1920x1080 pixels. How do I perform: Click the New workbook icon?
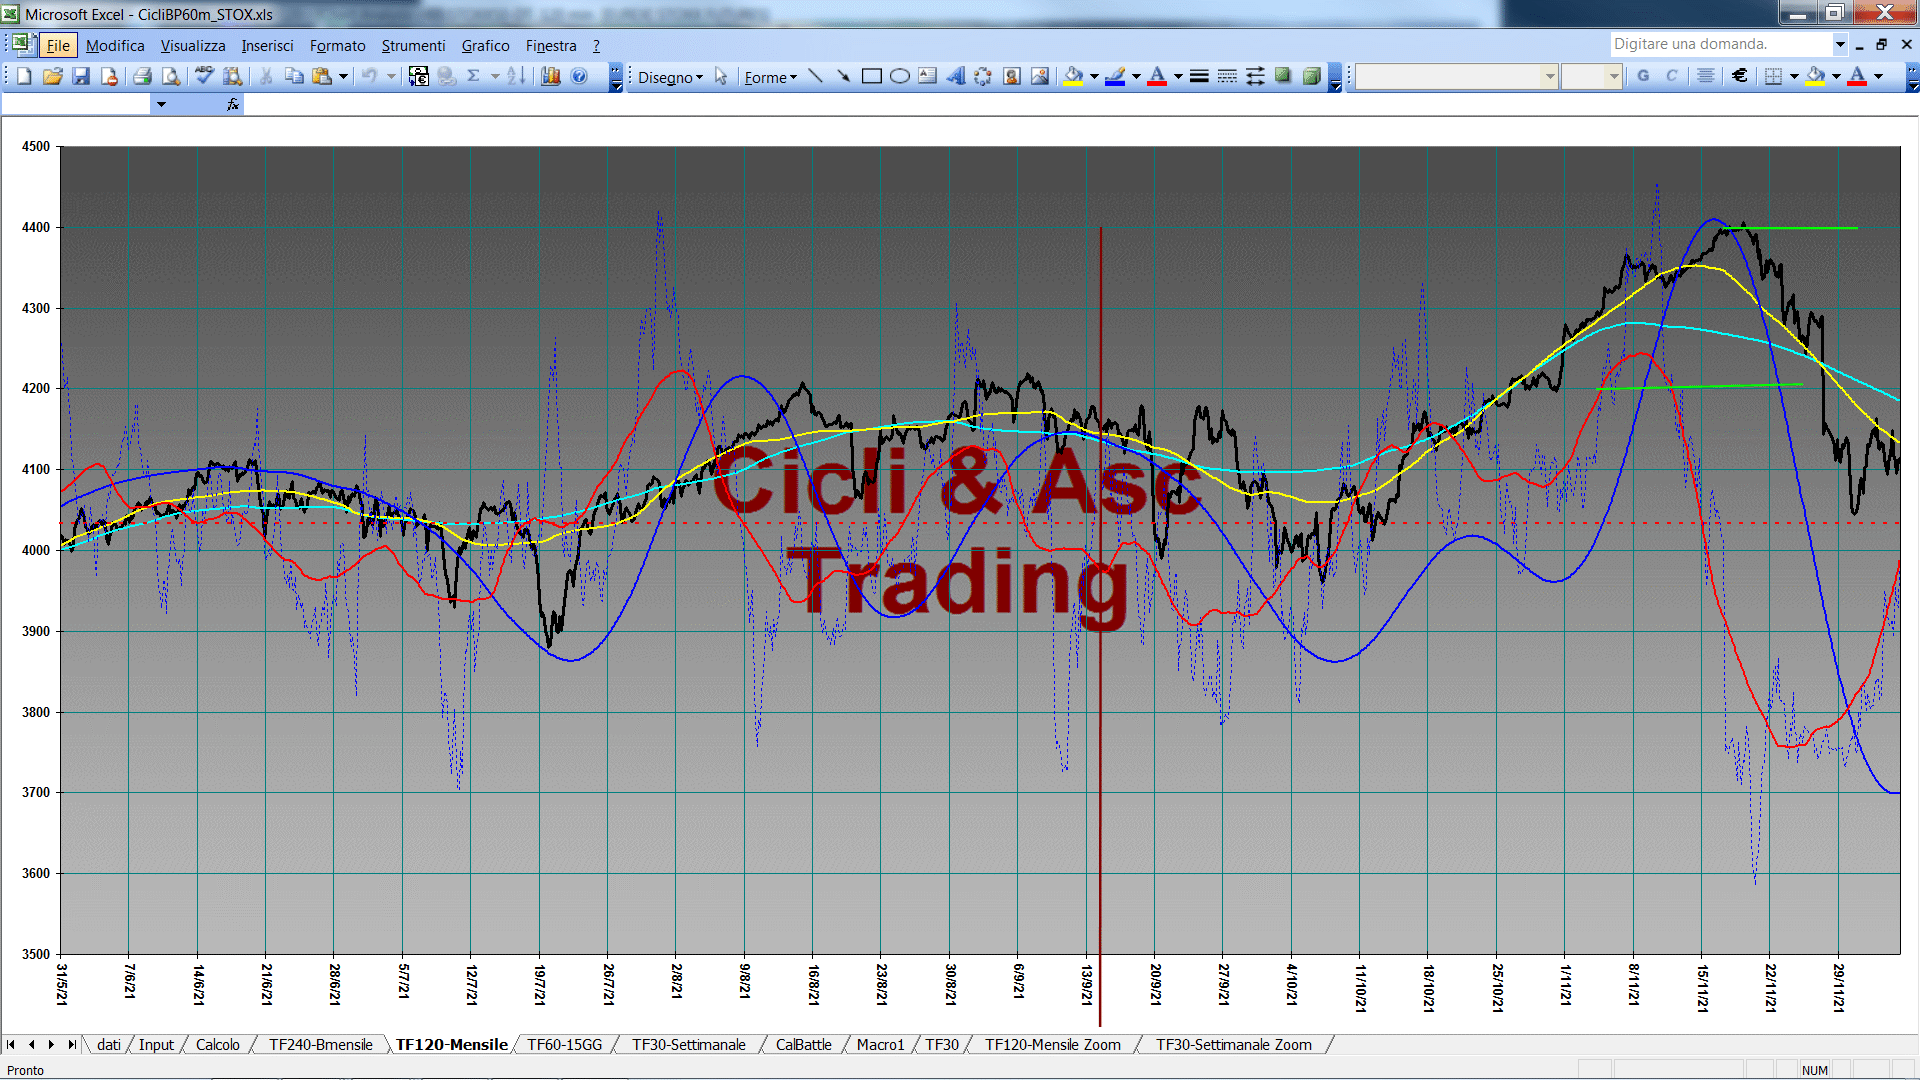[25, 76]
